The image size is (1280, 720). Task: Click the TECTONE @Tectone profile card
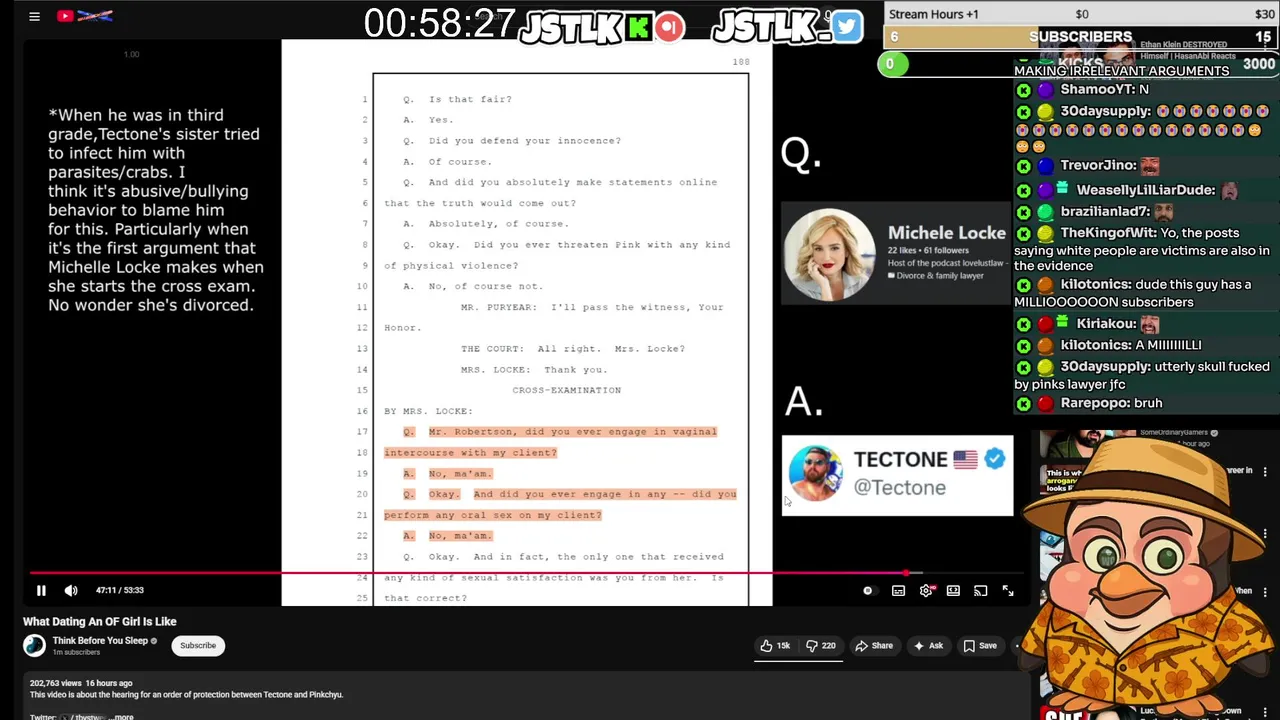coord(897,475)
